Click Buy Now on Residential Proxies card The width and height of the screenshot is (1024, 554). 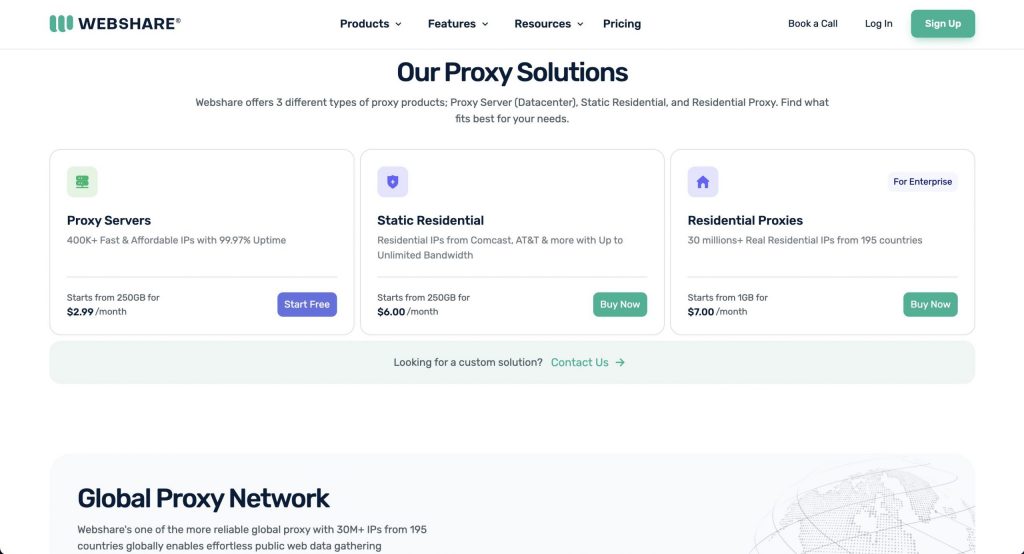click(x=930, y=304)
